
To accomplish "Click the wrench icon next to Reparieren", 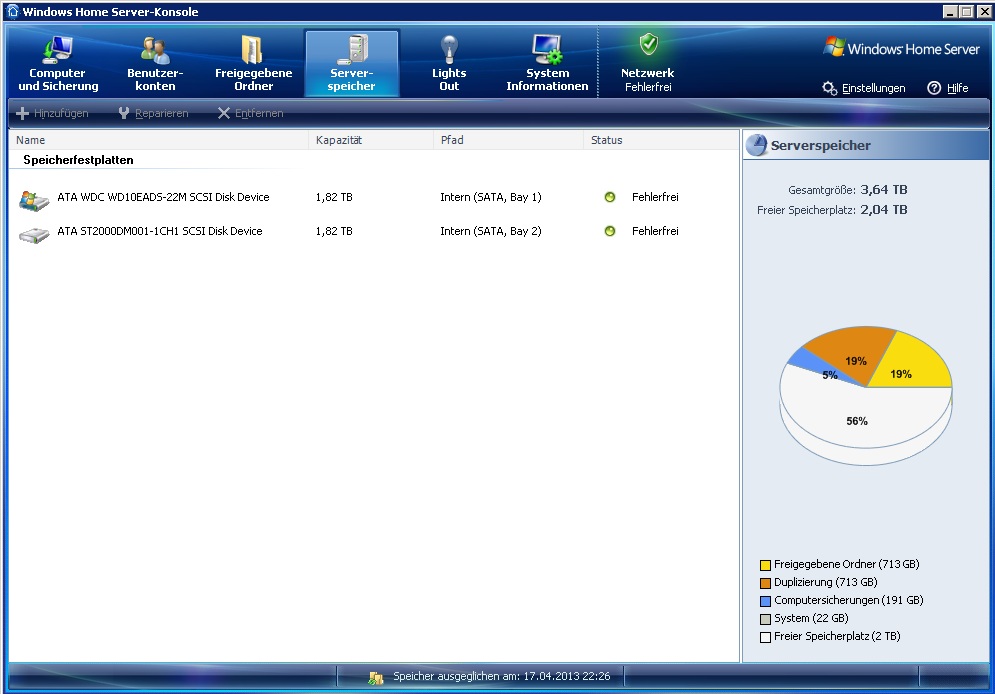I will (x=124, y=114).
